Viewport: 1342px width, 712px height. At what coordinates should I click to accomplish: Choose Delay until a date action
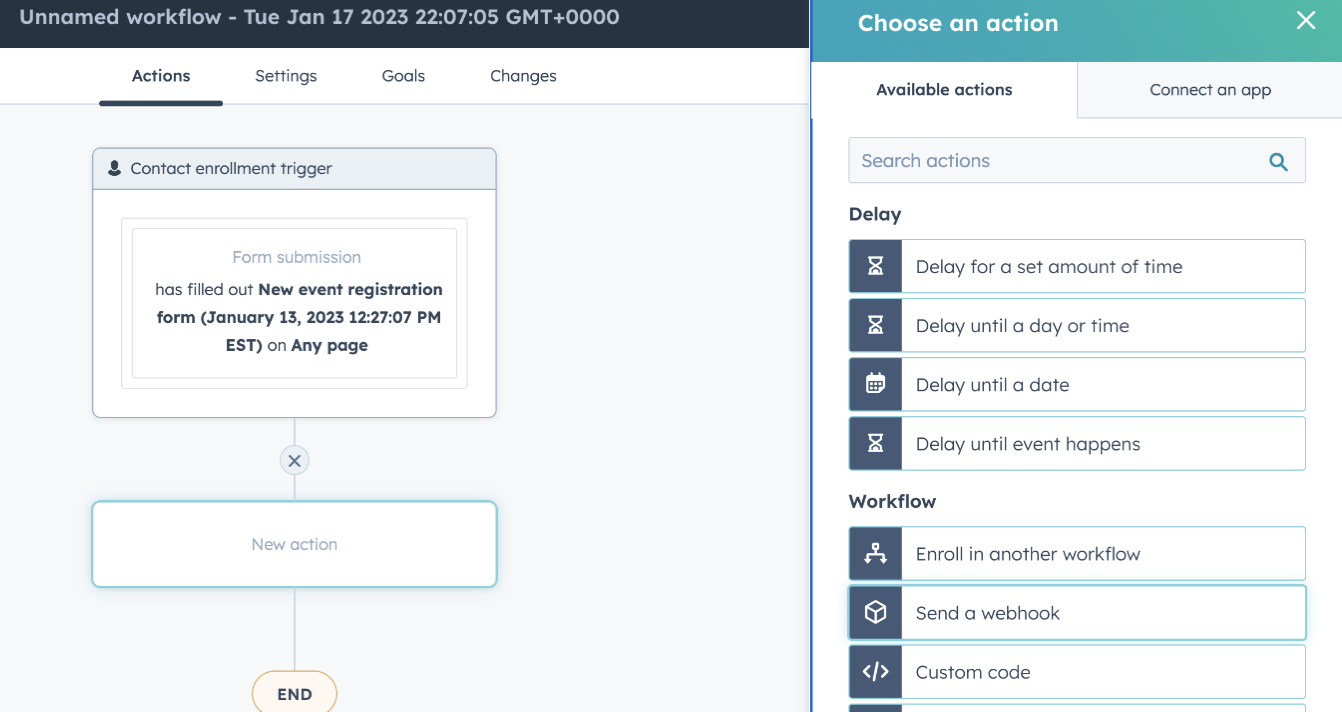tap(1077, 384)
